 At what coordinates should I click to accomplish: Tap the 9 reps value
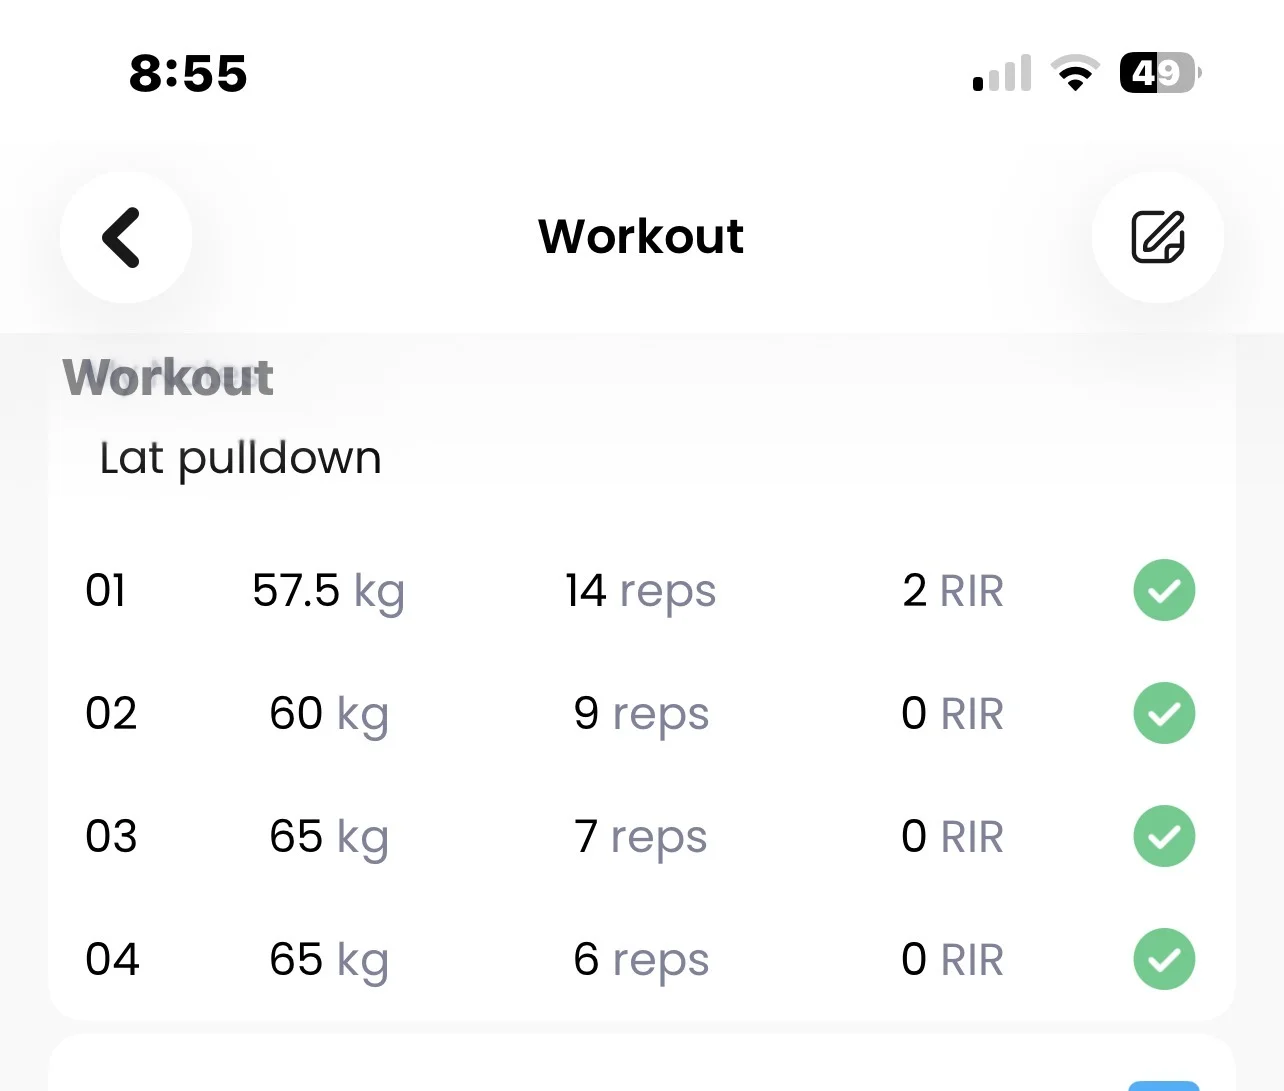pos(640,714)
